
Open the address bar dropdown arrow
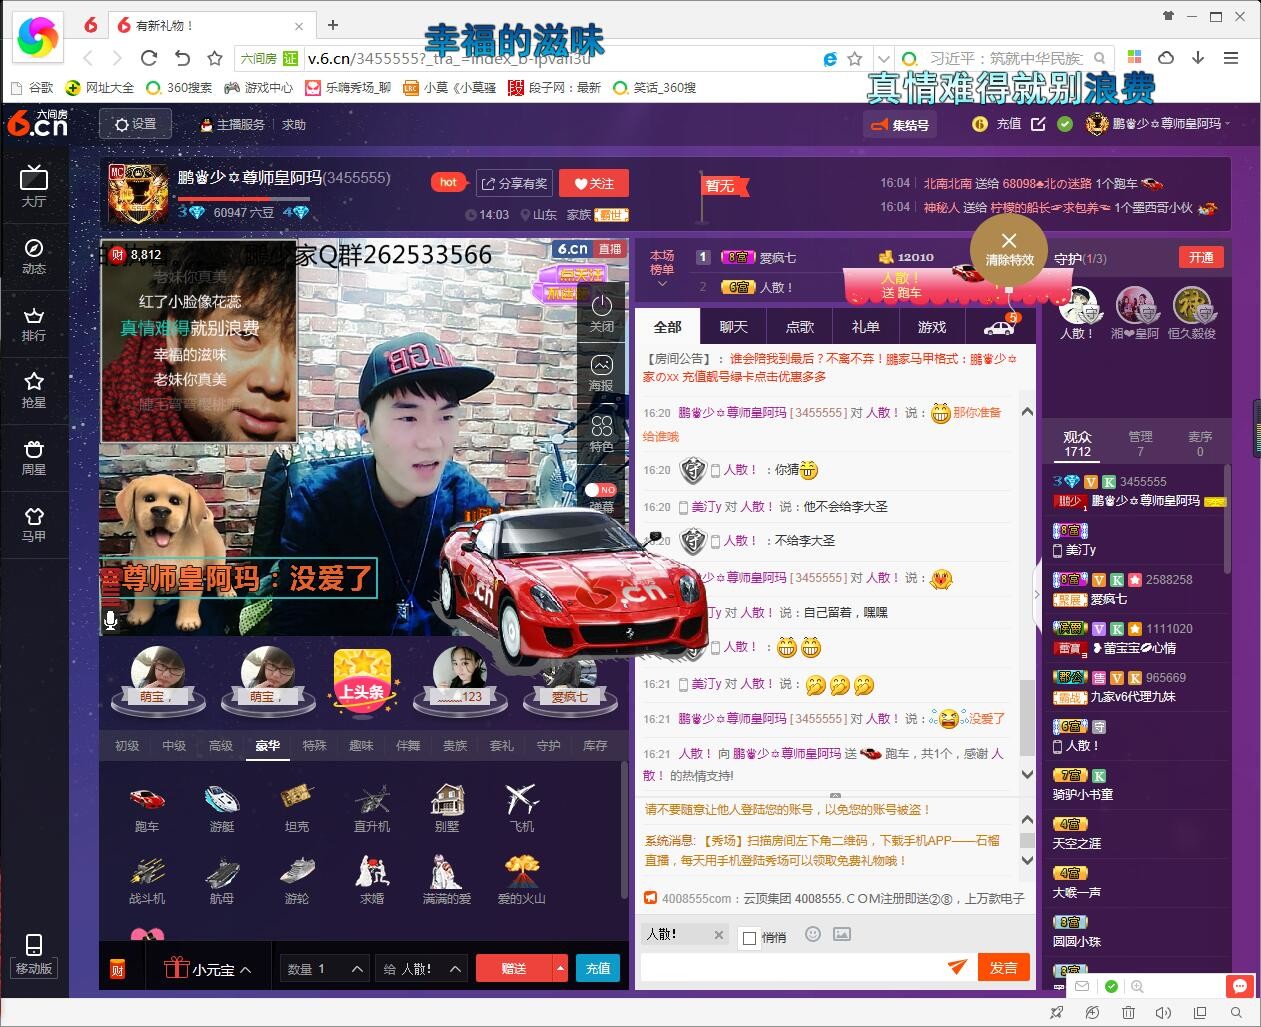tap(883, 59)
